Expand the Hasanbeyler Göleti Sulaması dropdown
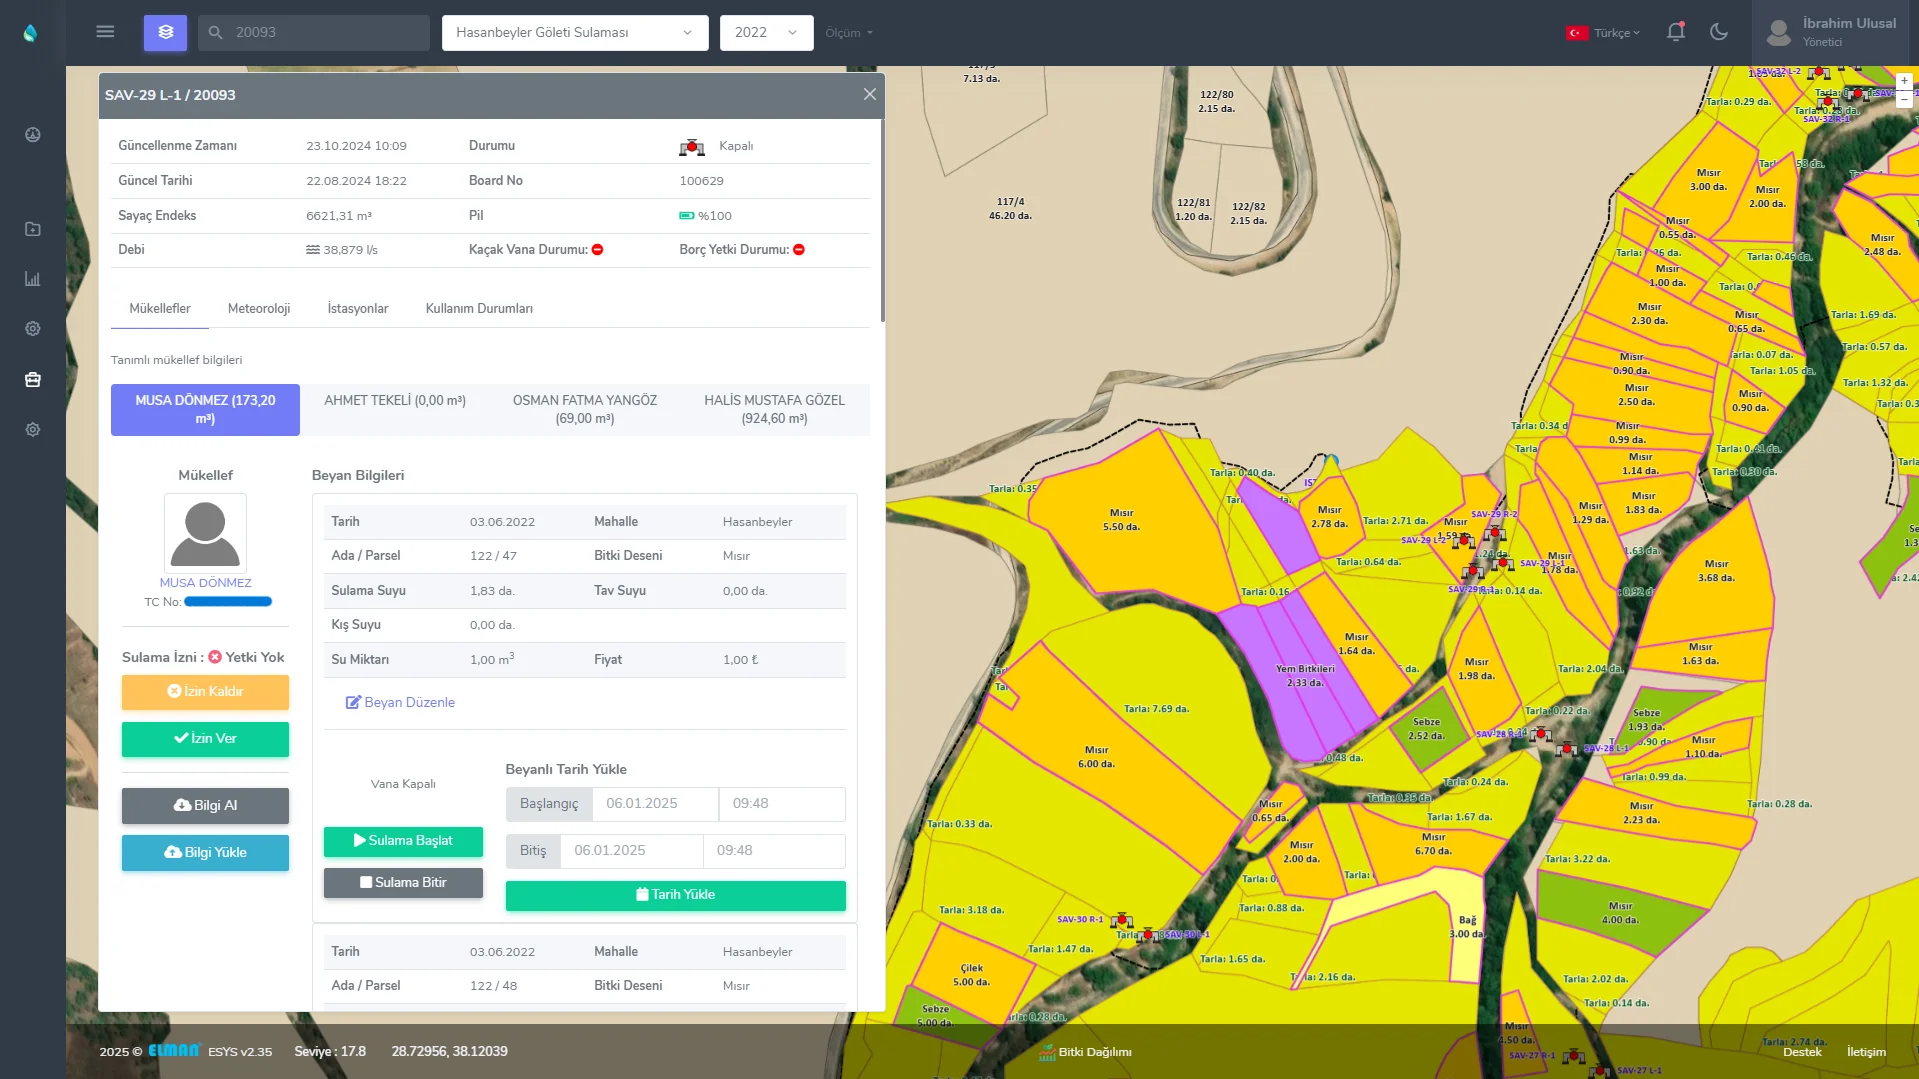The image size is (1919, 1079). 574,33
